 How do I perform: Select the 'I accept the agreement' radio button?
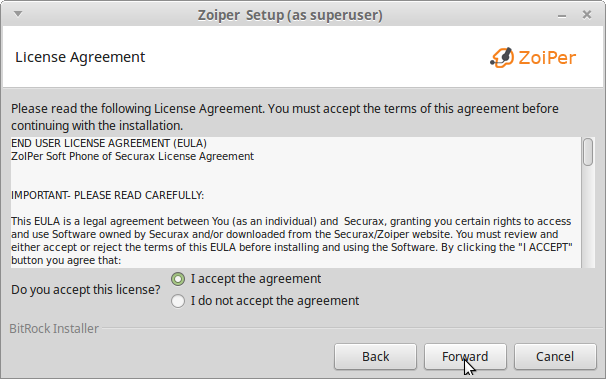178,279
